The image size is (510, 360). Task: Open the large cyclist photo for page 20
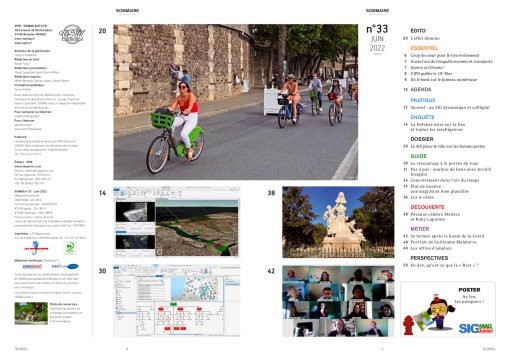(235, 102)
